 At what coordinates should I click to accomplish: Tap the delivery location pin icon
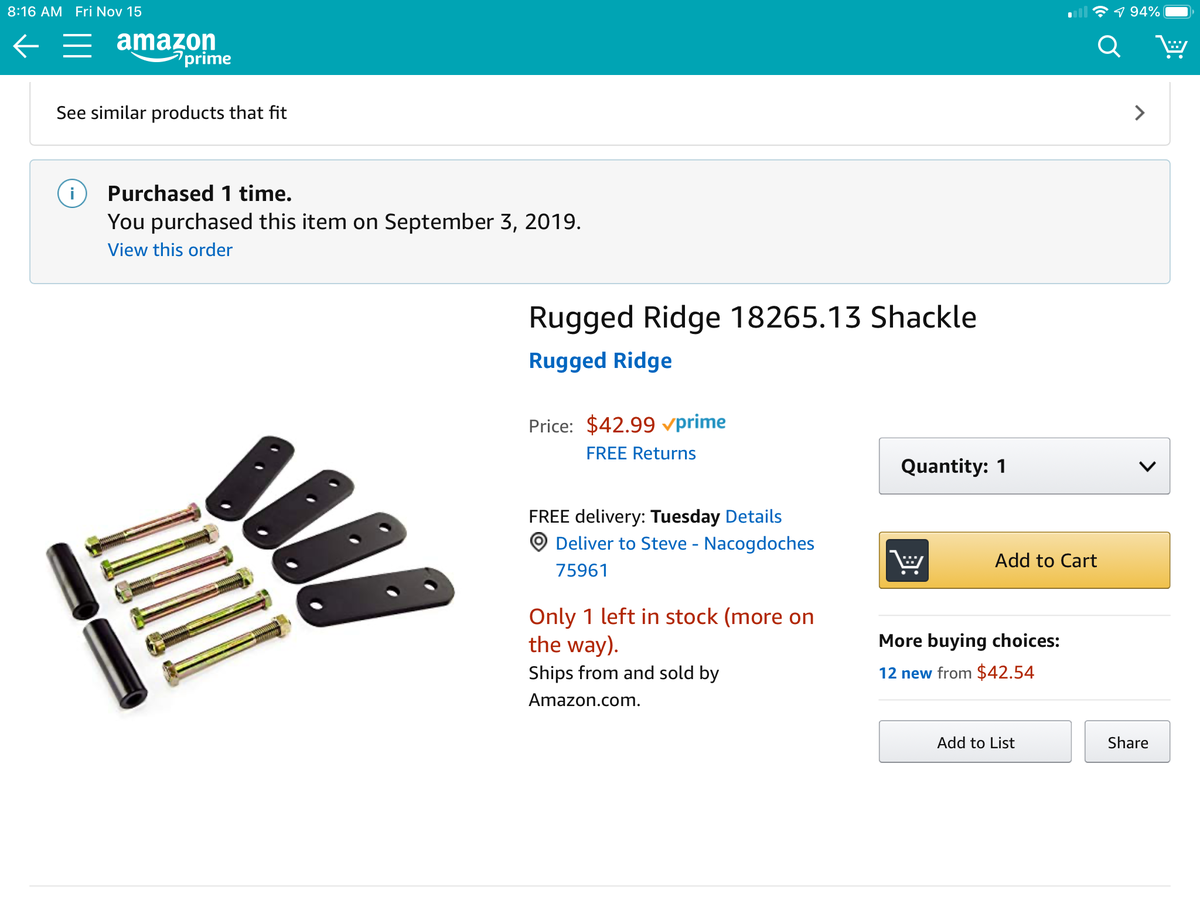[x=538, y=543]
